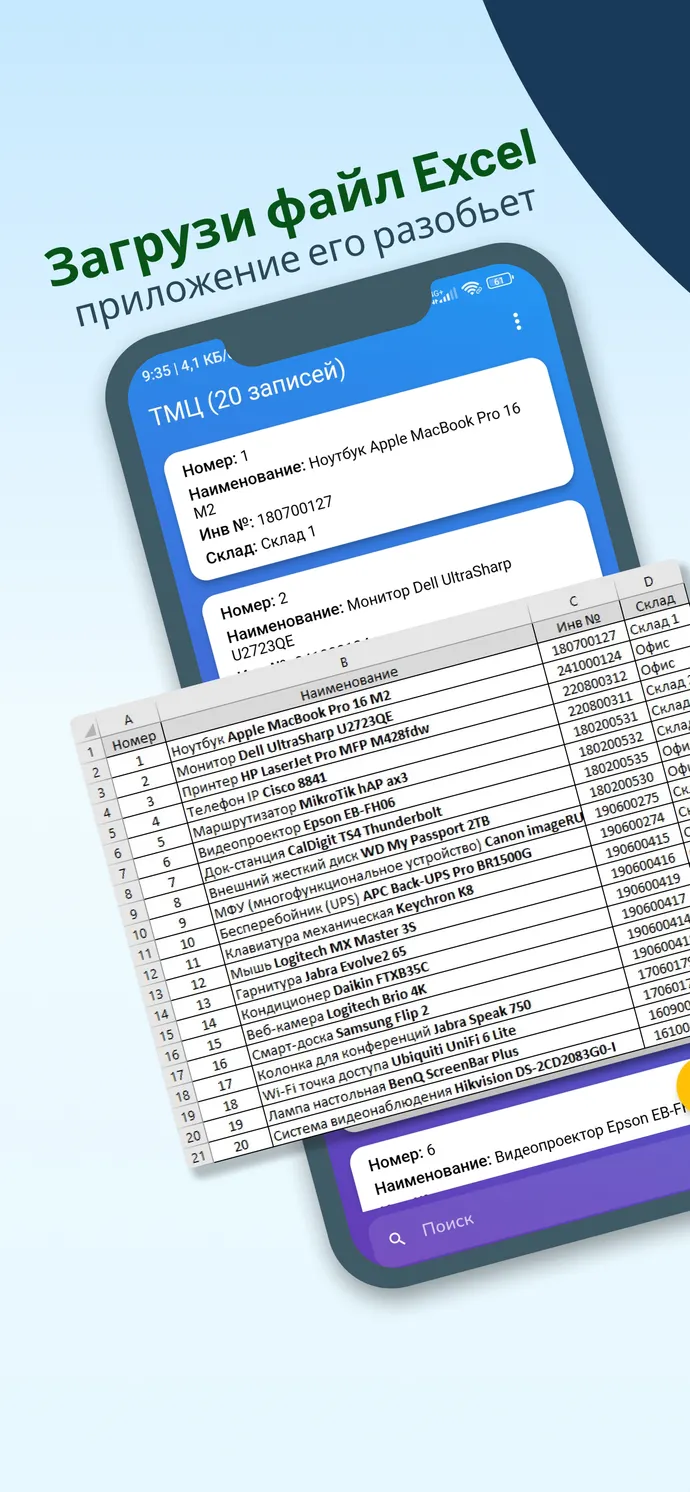
Task: Select the ТМЦ (20 записей) title
Action: pyautogui.click(x=246, y=393)
